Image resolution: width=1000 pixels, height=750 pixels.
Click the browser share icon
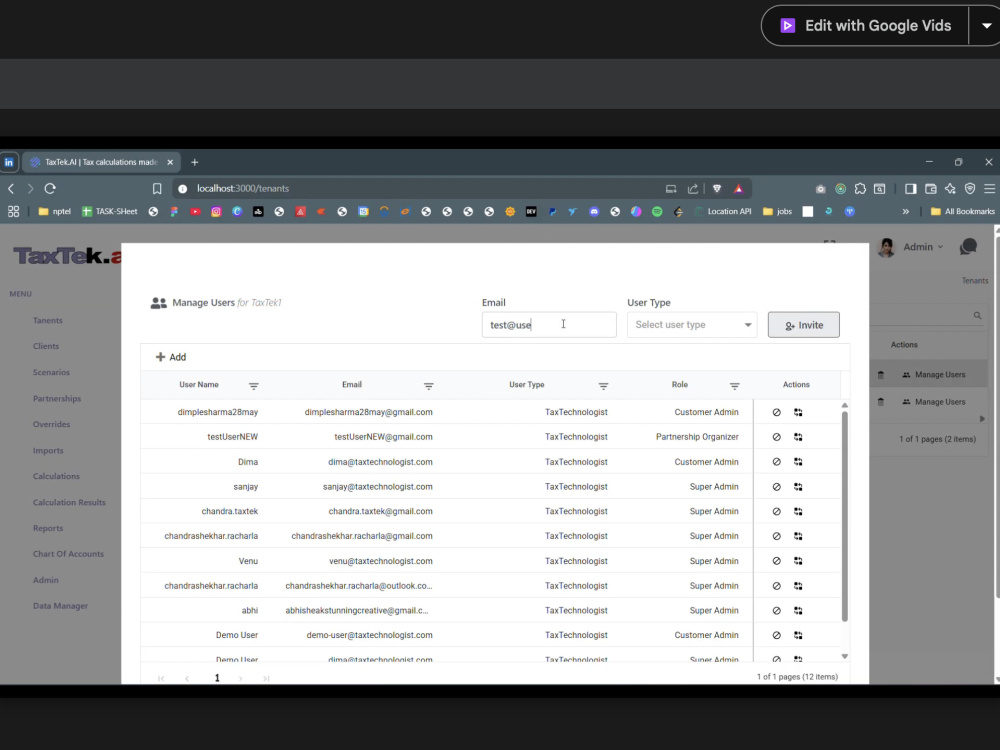693,189
